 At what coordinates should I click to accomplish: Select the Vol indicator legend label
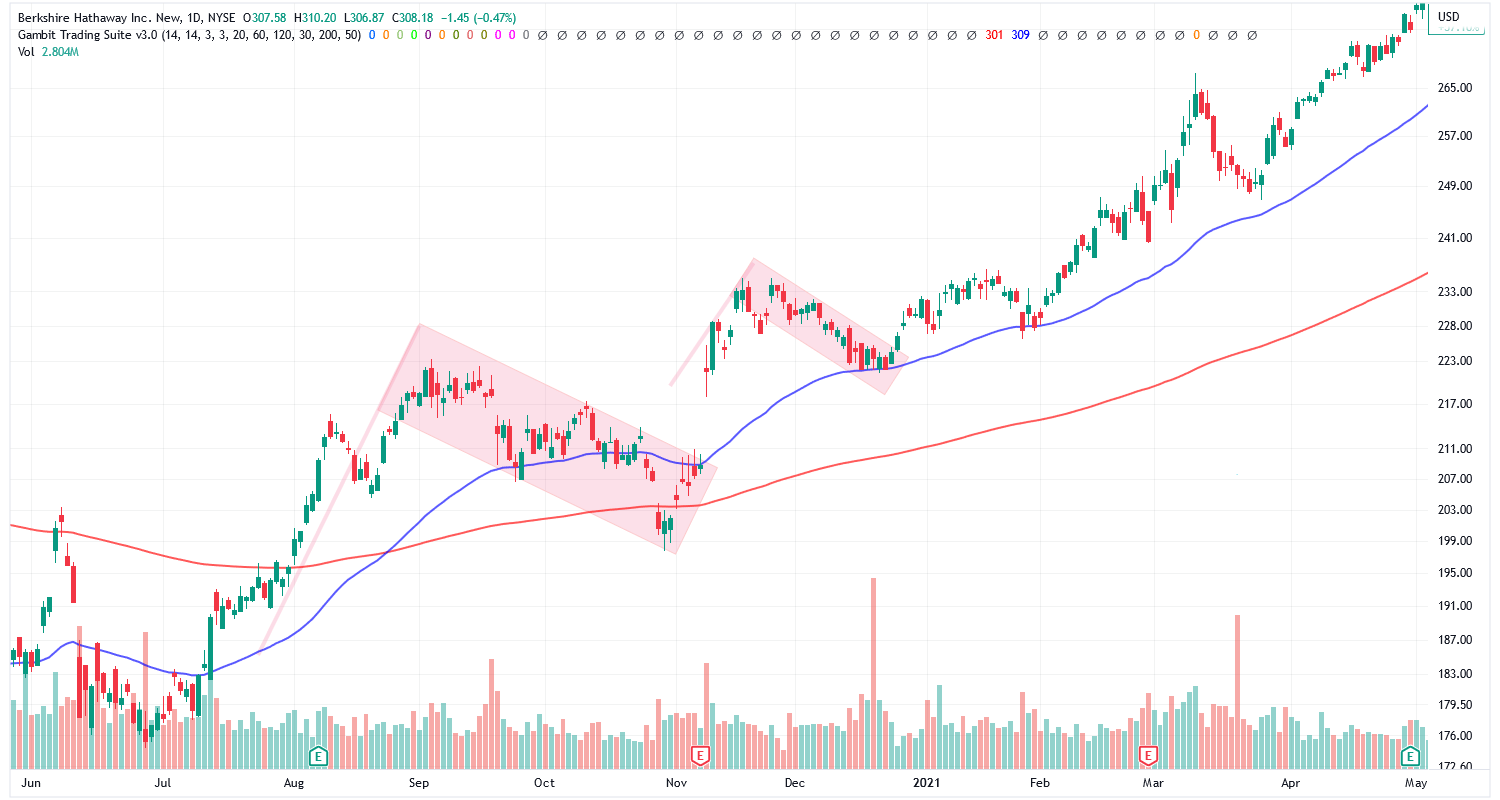(x=27, y=52)
